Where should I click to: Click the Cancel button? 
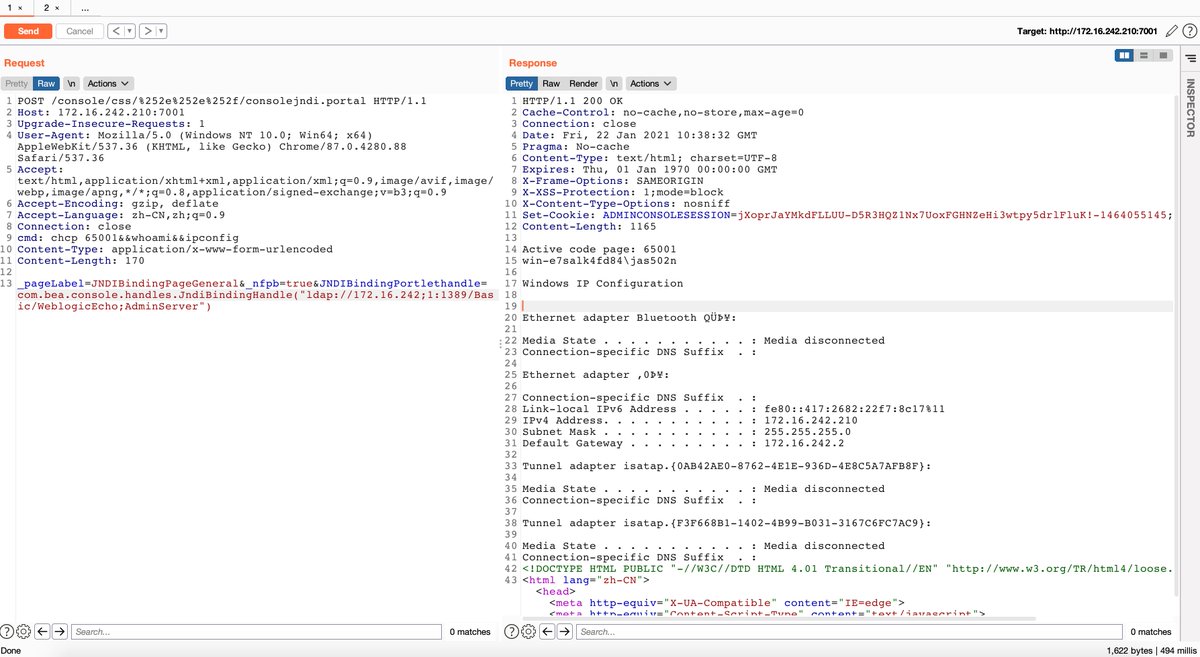pos(80,31)
